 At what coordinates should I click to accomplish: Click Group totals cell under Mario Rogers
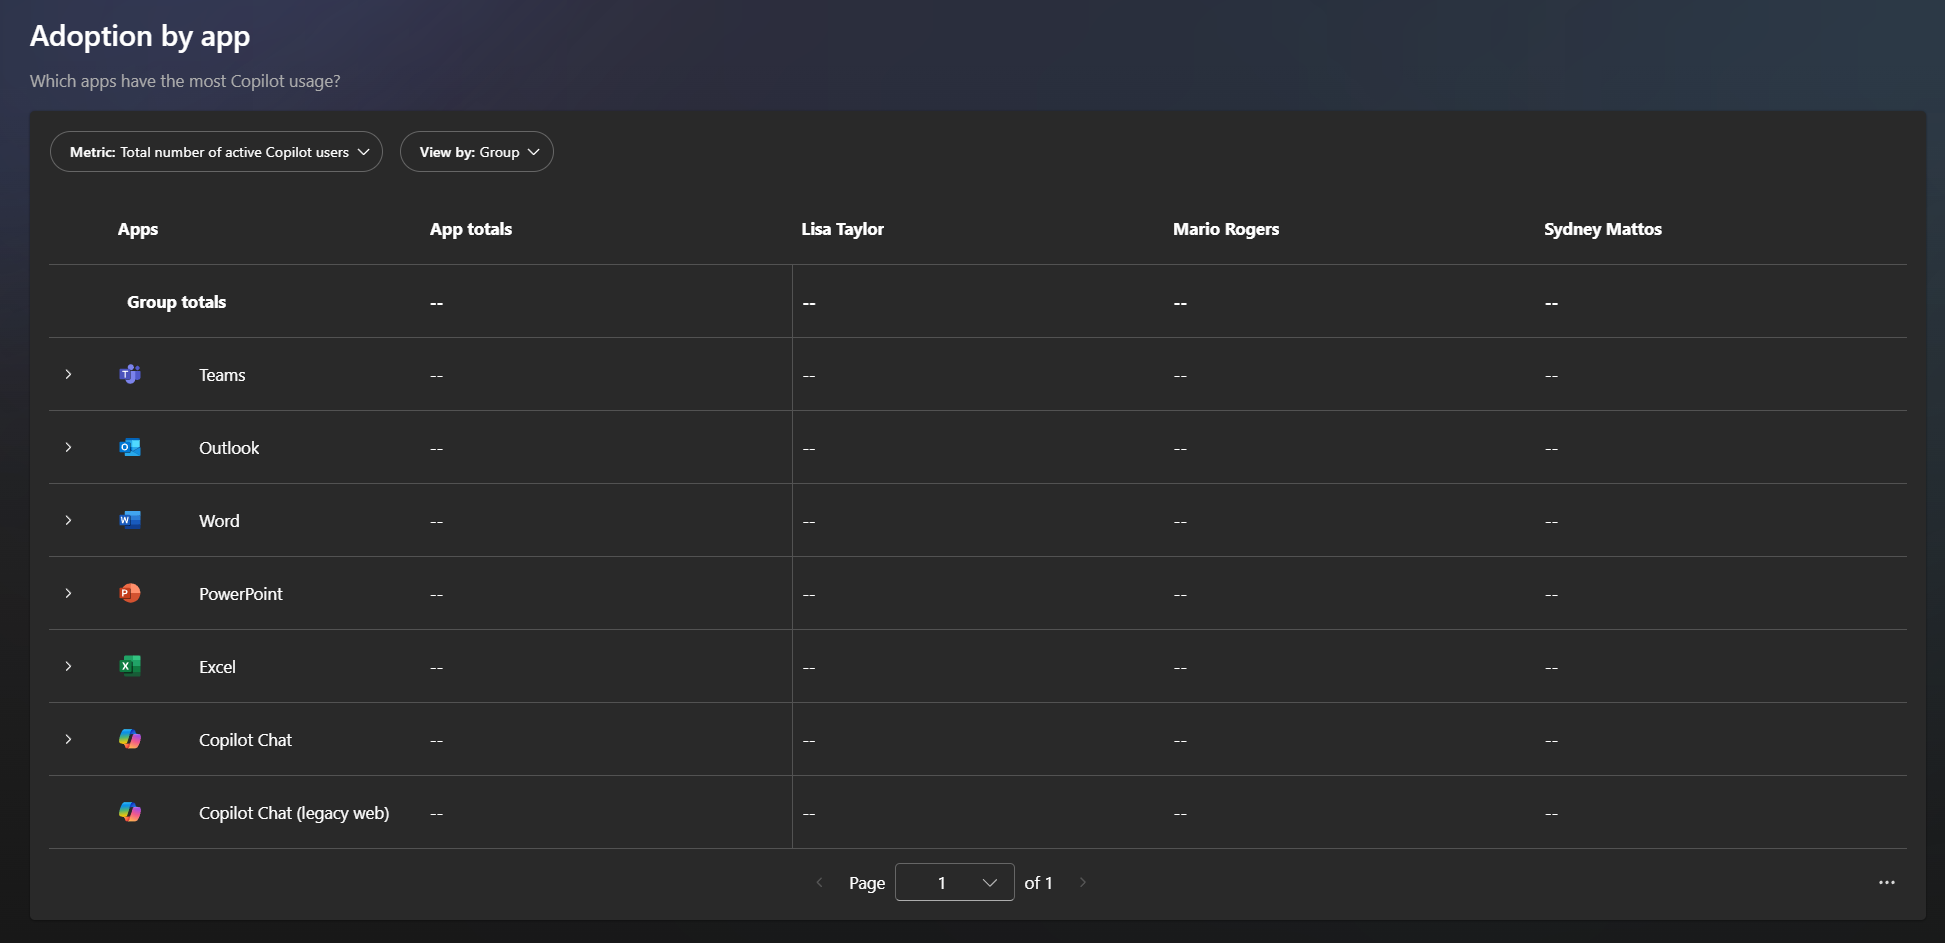[1180, 303]
